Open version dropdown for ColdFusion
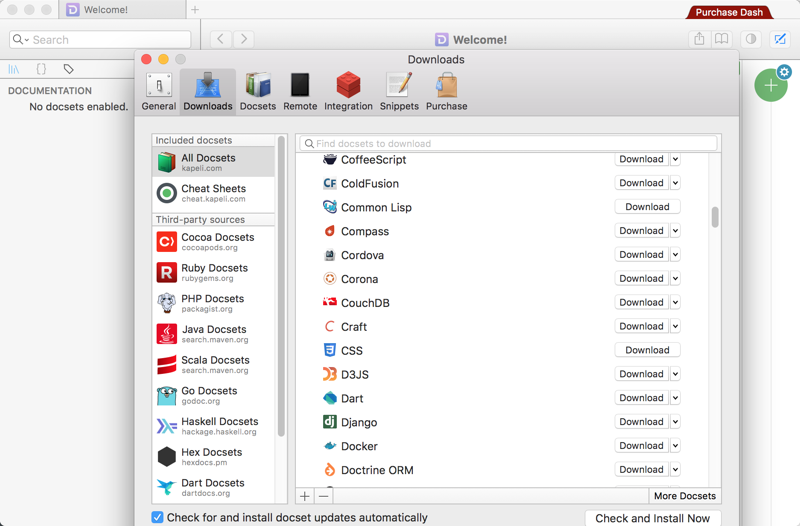This screenshot has width=800, height=526. pos(675,183)
